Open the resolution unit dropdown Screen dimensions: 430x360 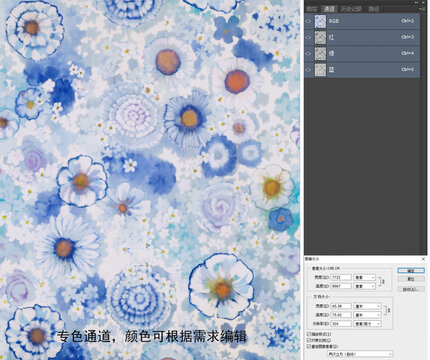[x=367, y=324]
